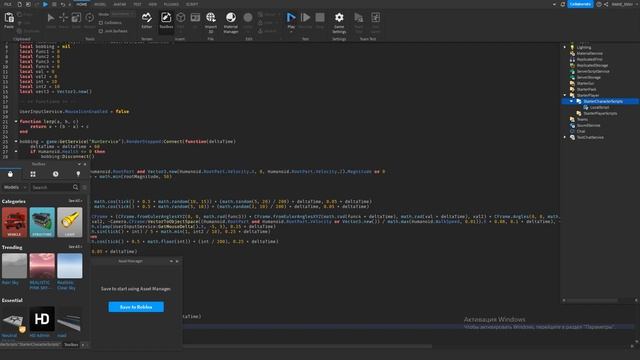Image resolution: width=640 pixels, height=360 pixels.
Task: Open the user account dropdown arrow
Action: point(636,4)
